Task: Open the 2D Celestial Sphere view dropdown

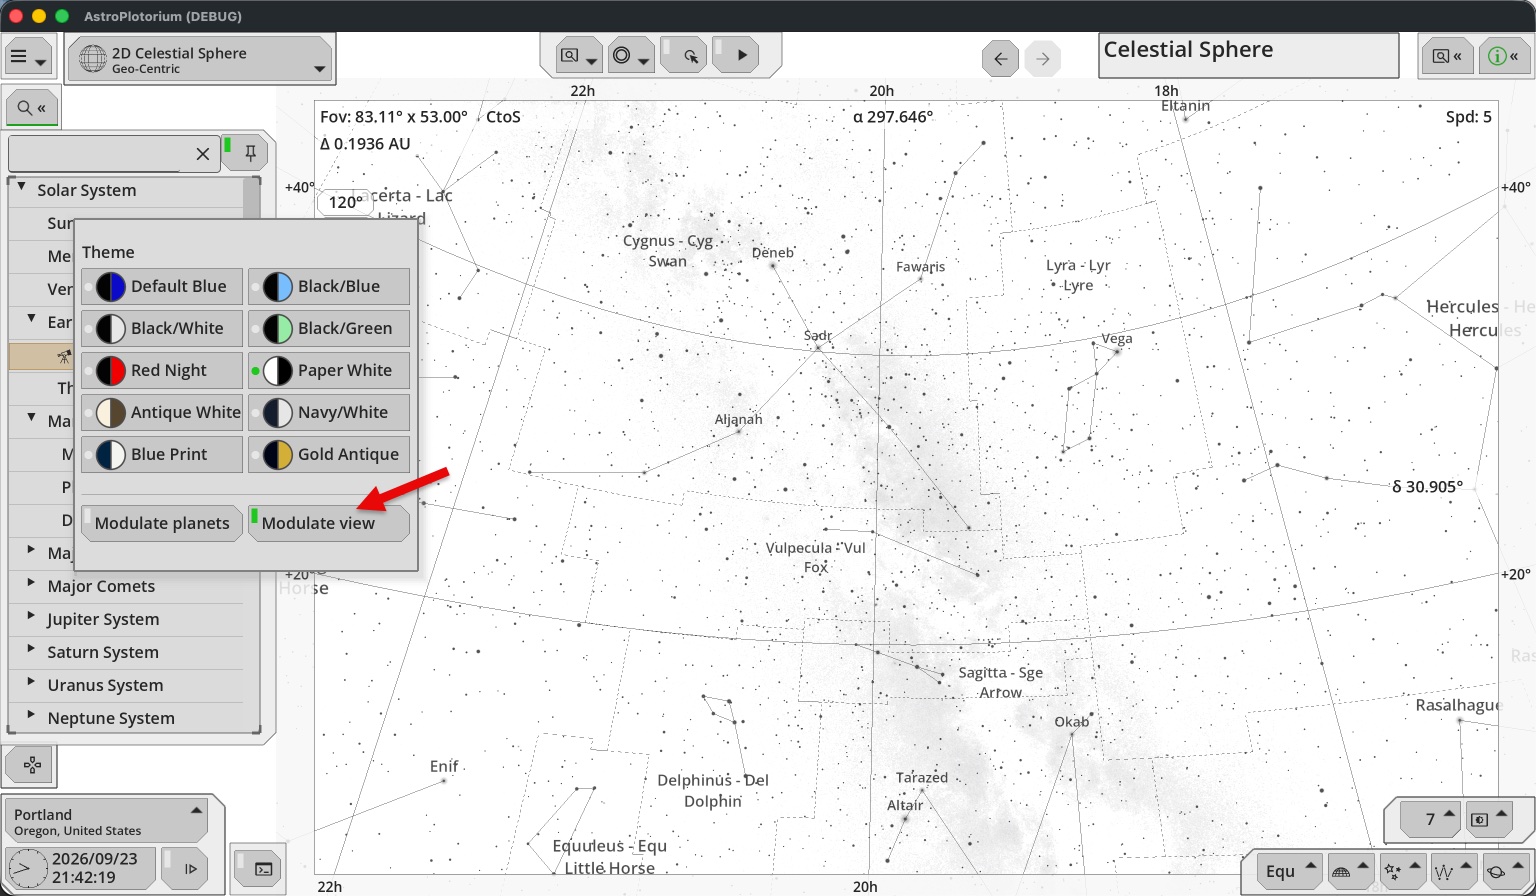Action: pyautogui.click(x=201, y=60)
